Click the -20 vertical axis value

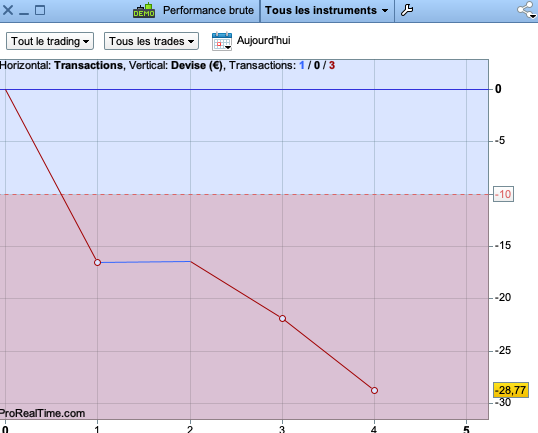pyautogui.click(x=503, y=297)
